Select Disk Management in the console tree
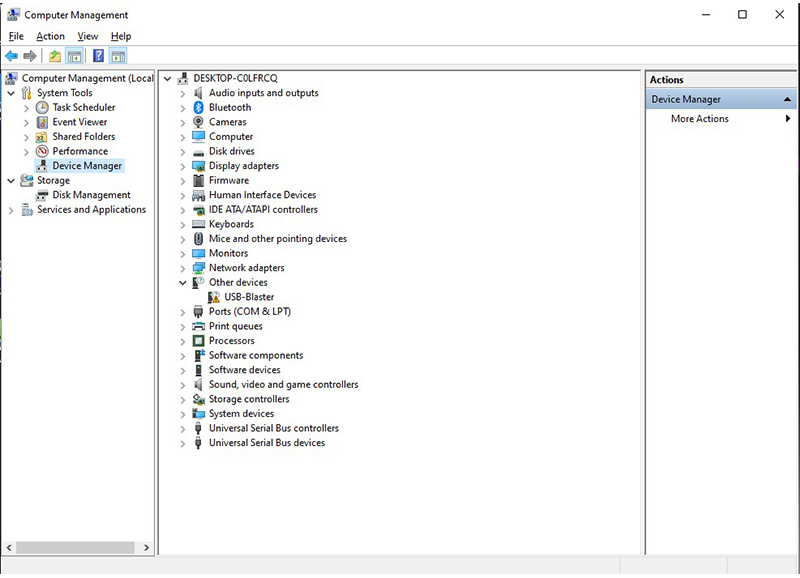This screenshot has width=800, height=578. (91, 195)
